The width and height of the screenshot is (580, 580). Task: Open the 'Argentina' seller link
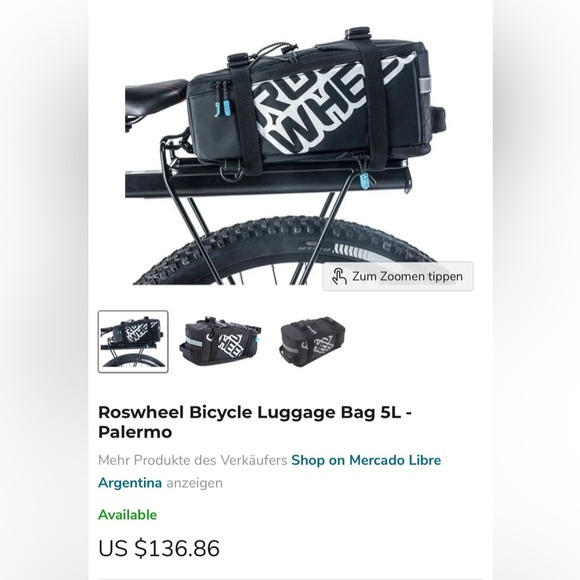(130, 483)
